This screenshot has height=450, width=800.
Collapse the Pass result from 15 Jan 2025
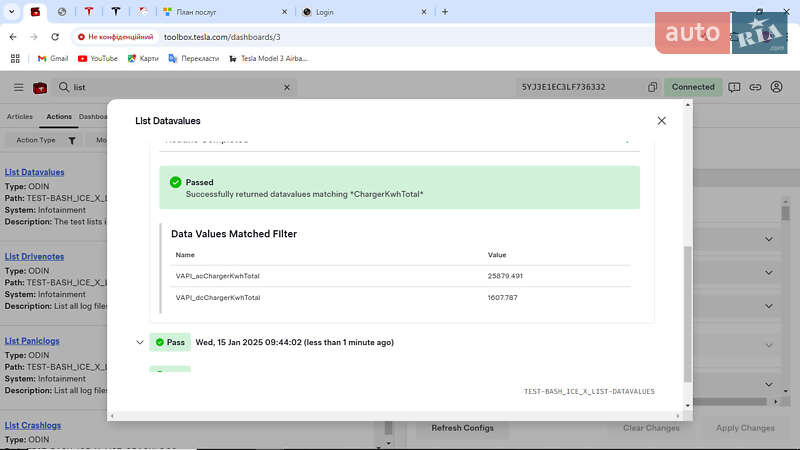point(140,342)
